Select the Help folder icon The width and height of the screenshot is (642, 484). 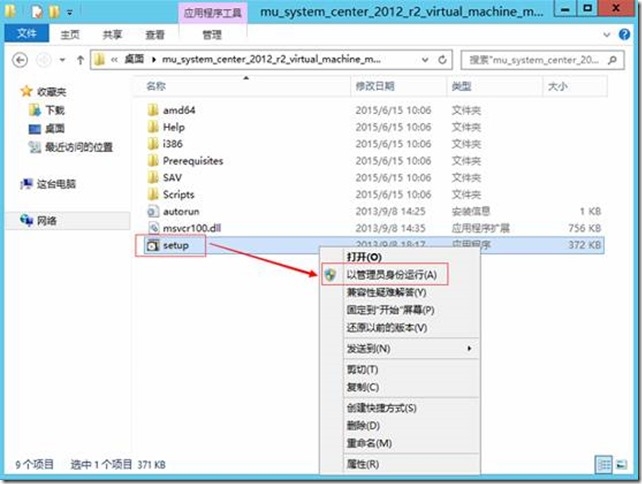pos(152,127)
